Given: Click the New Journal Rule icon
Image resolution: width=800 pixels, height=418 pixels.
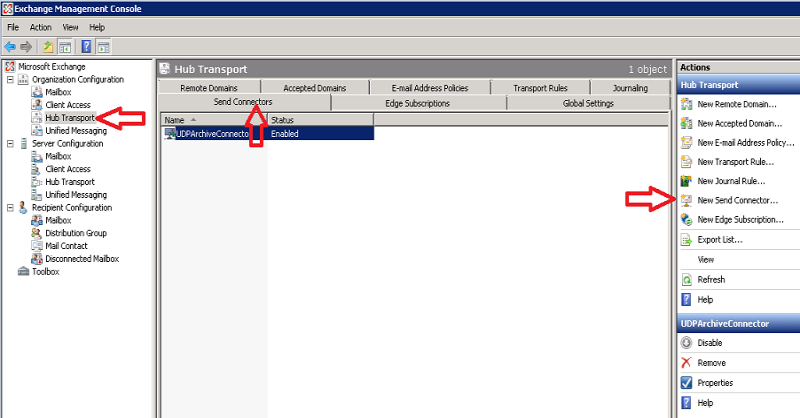Looking at the screenshot, I should pyautogui.click(x=687, y=181).
